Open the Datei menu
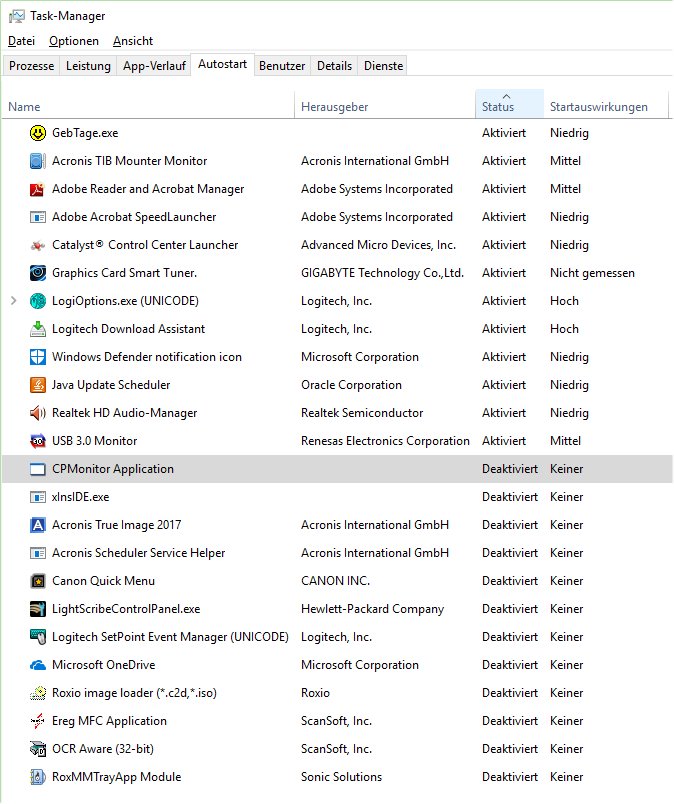 tap(22, 41)
